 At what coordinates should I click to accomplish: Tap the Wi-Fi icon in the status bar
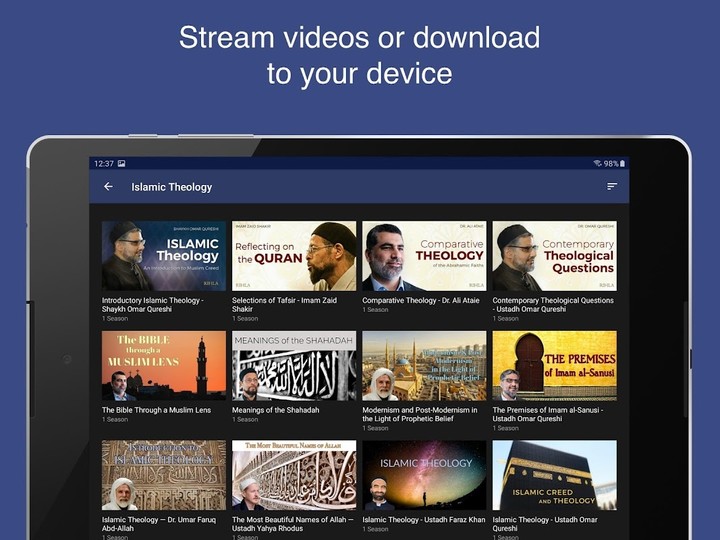(x=597, y=163)
